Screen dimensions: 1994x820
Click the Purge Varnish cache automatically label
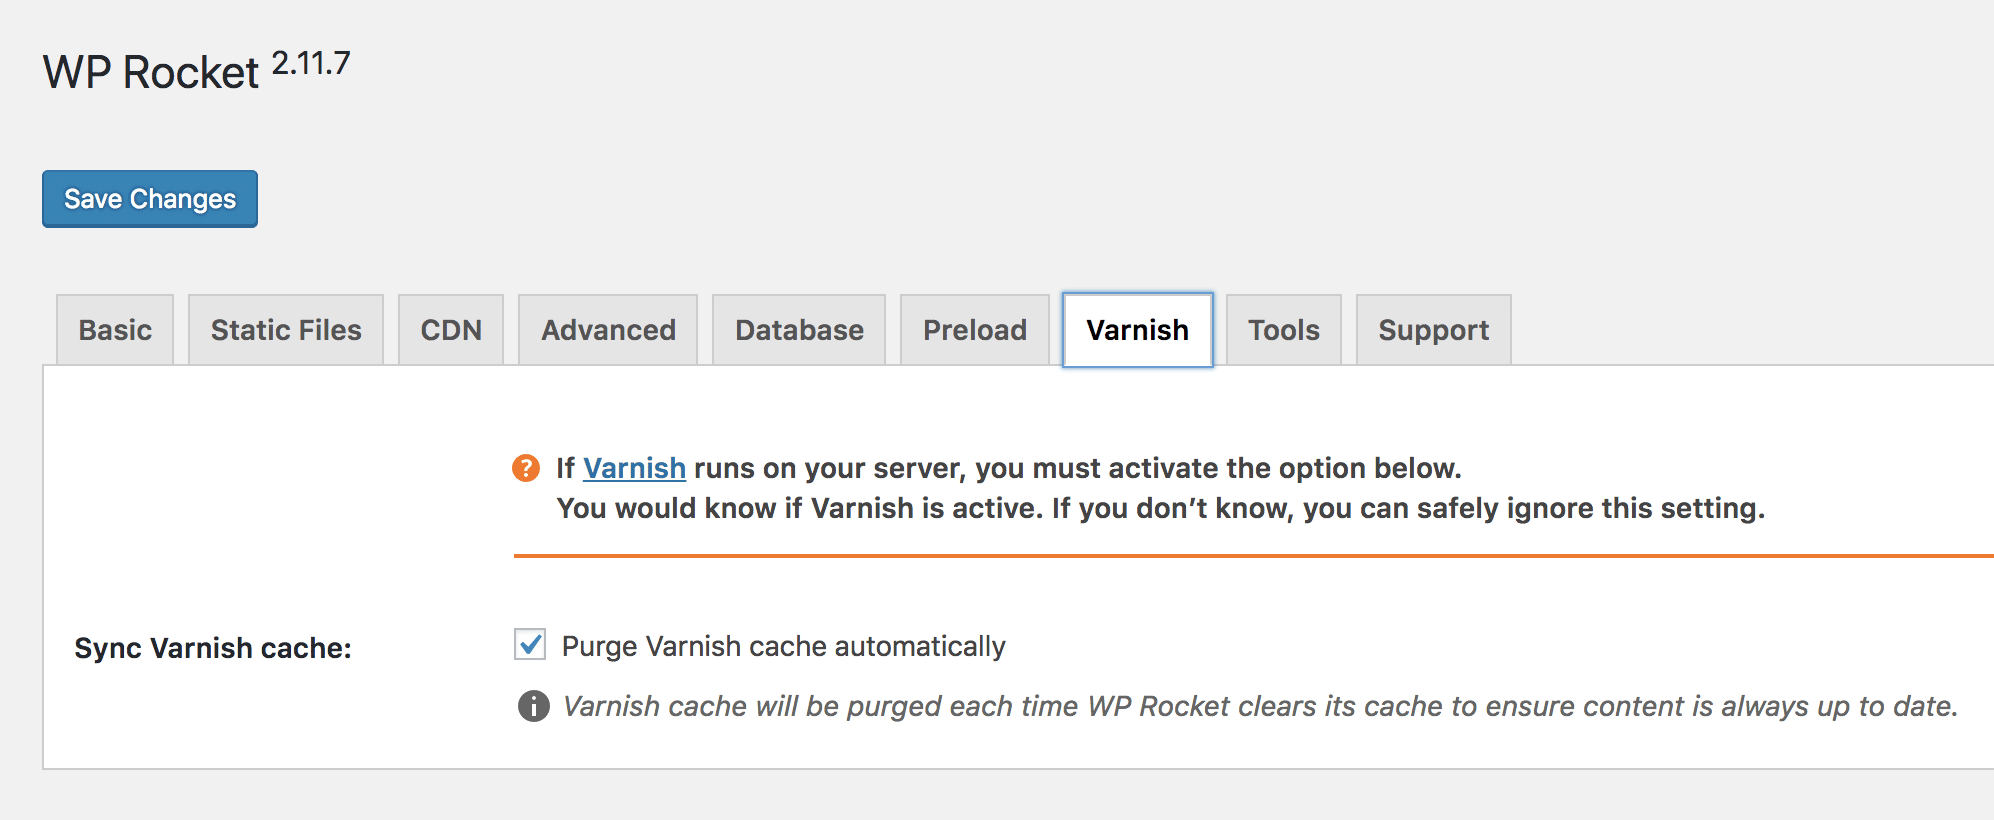click(x=784, y=646)
